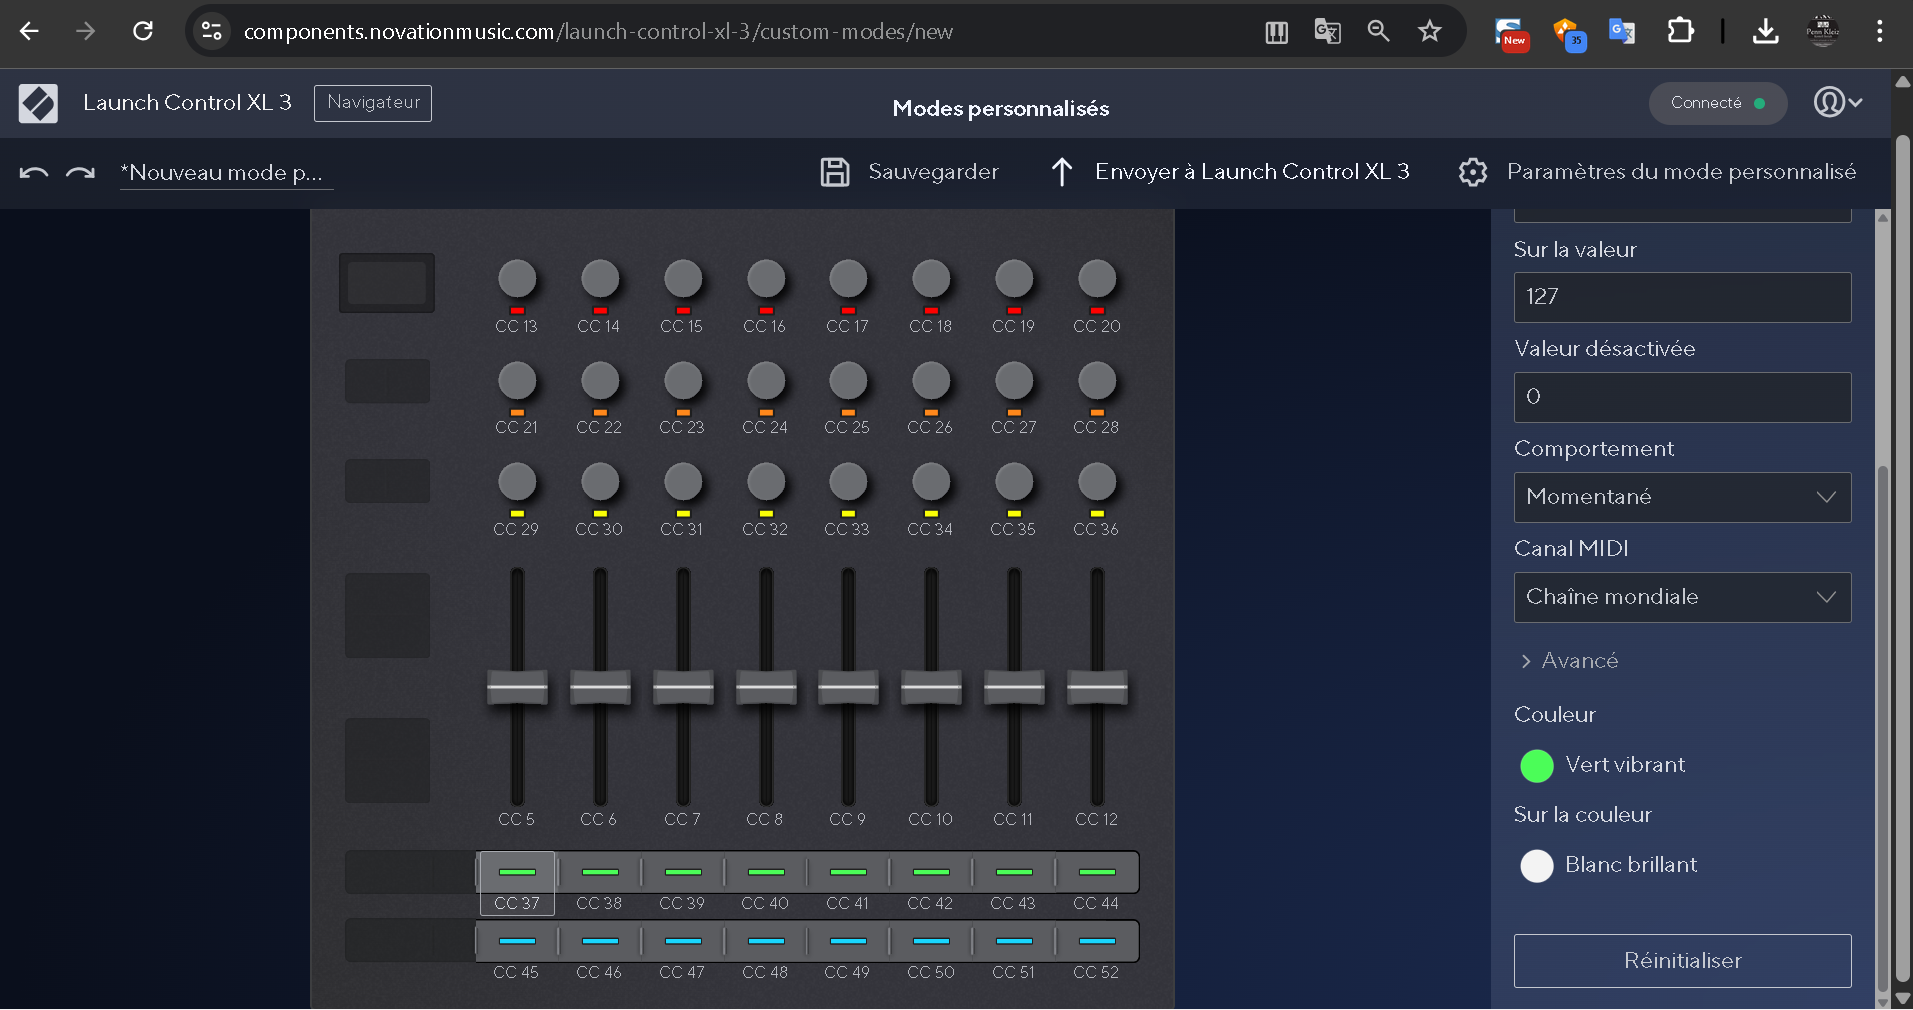The image size is (1913, 1010).
Task: Open the user account profile icon
Action: [1837, 102]
